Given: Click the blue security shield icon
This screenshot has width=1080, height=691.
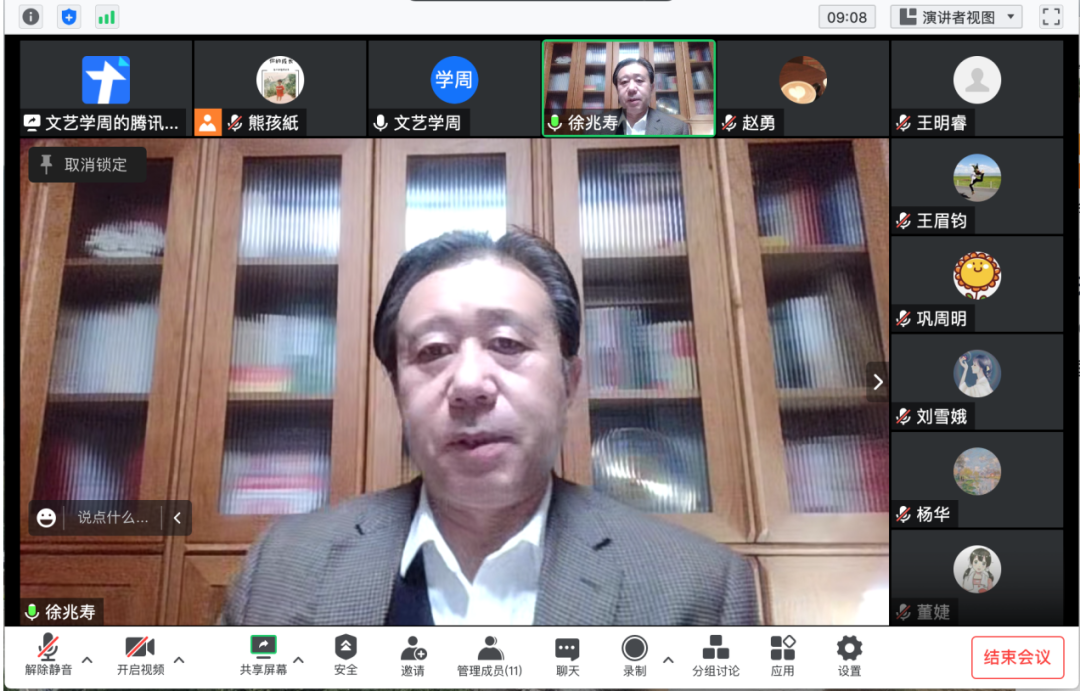Looking at the screenshot, I should [x=69, y=16].
